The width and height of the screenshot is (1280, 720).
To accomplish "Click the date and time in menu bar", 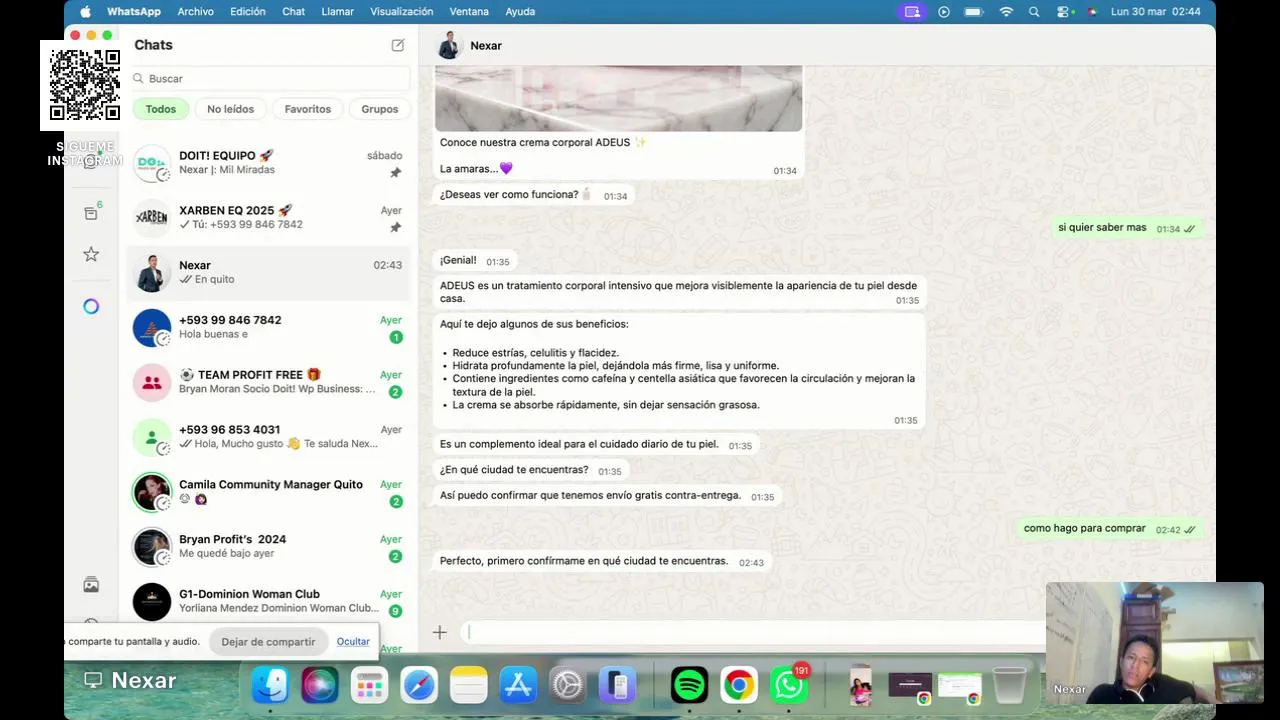I will (1156, 12).
